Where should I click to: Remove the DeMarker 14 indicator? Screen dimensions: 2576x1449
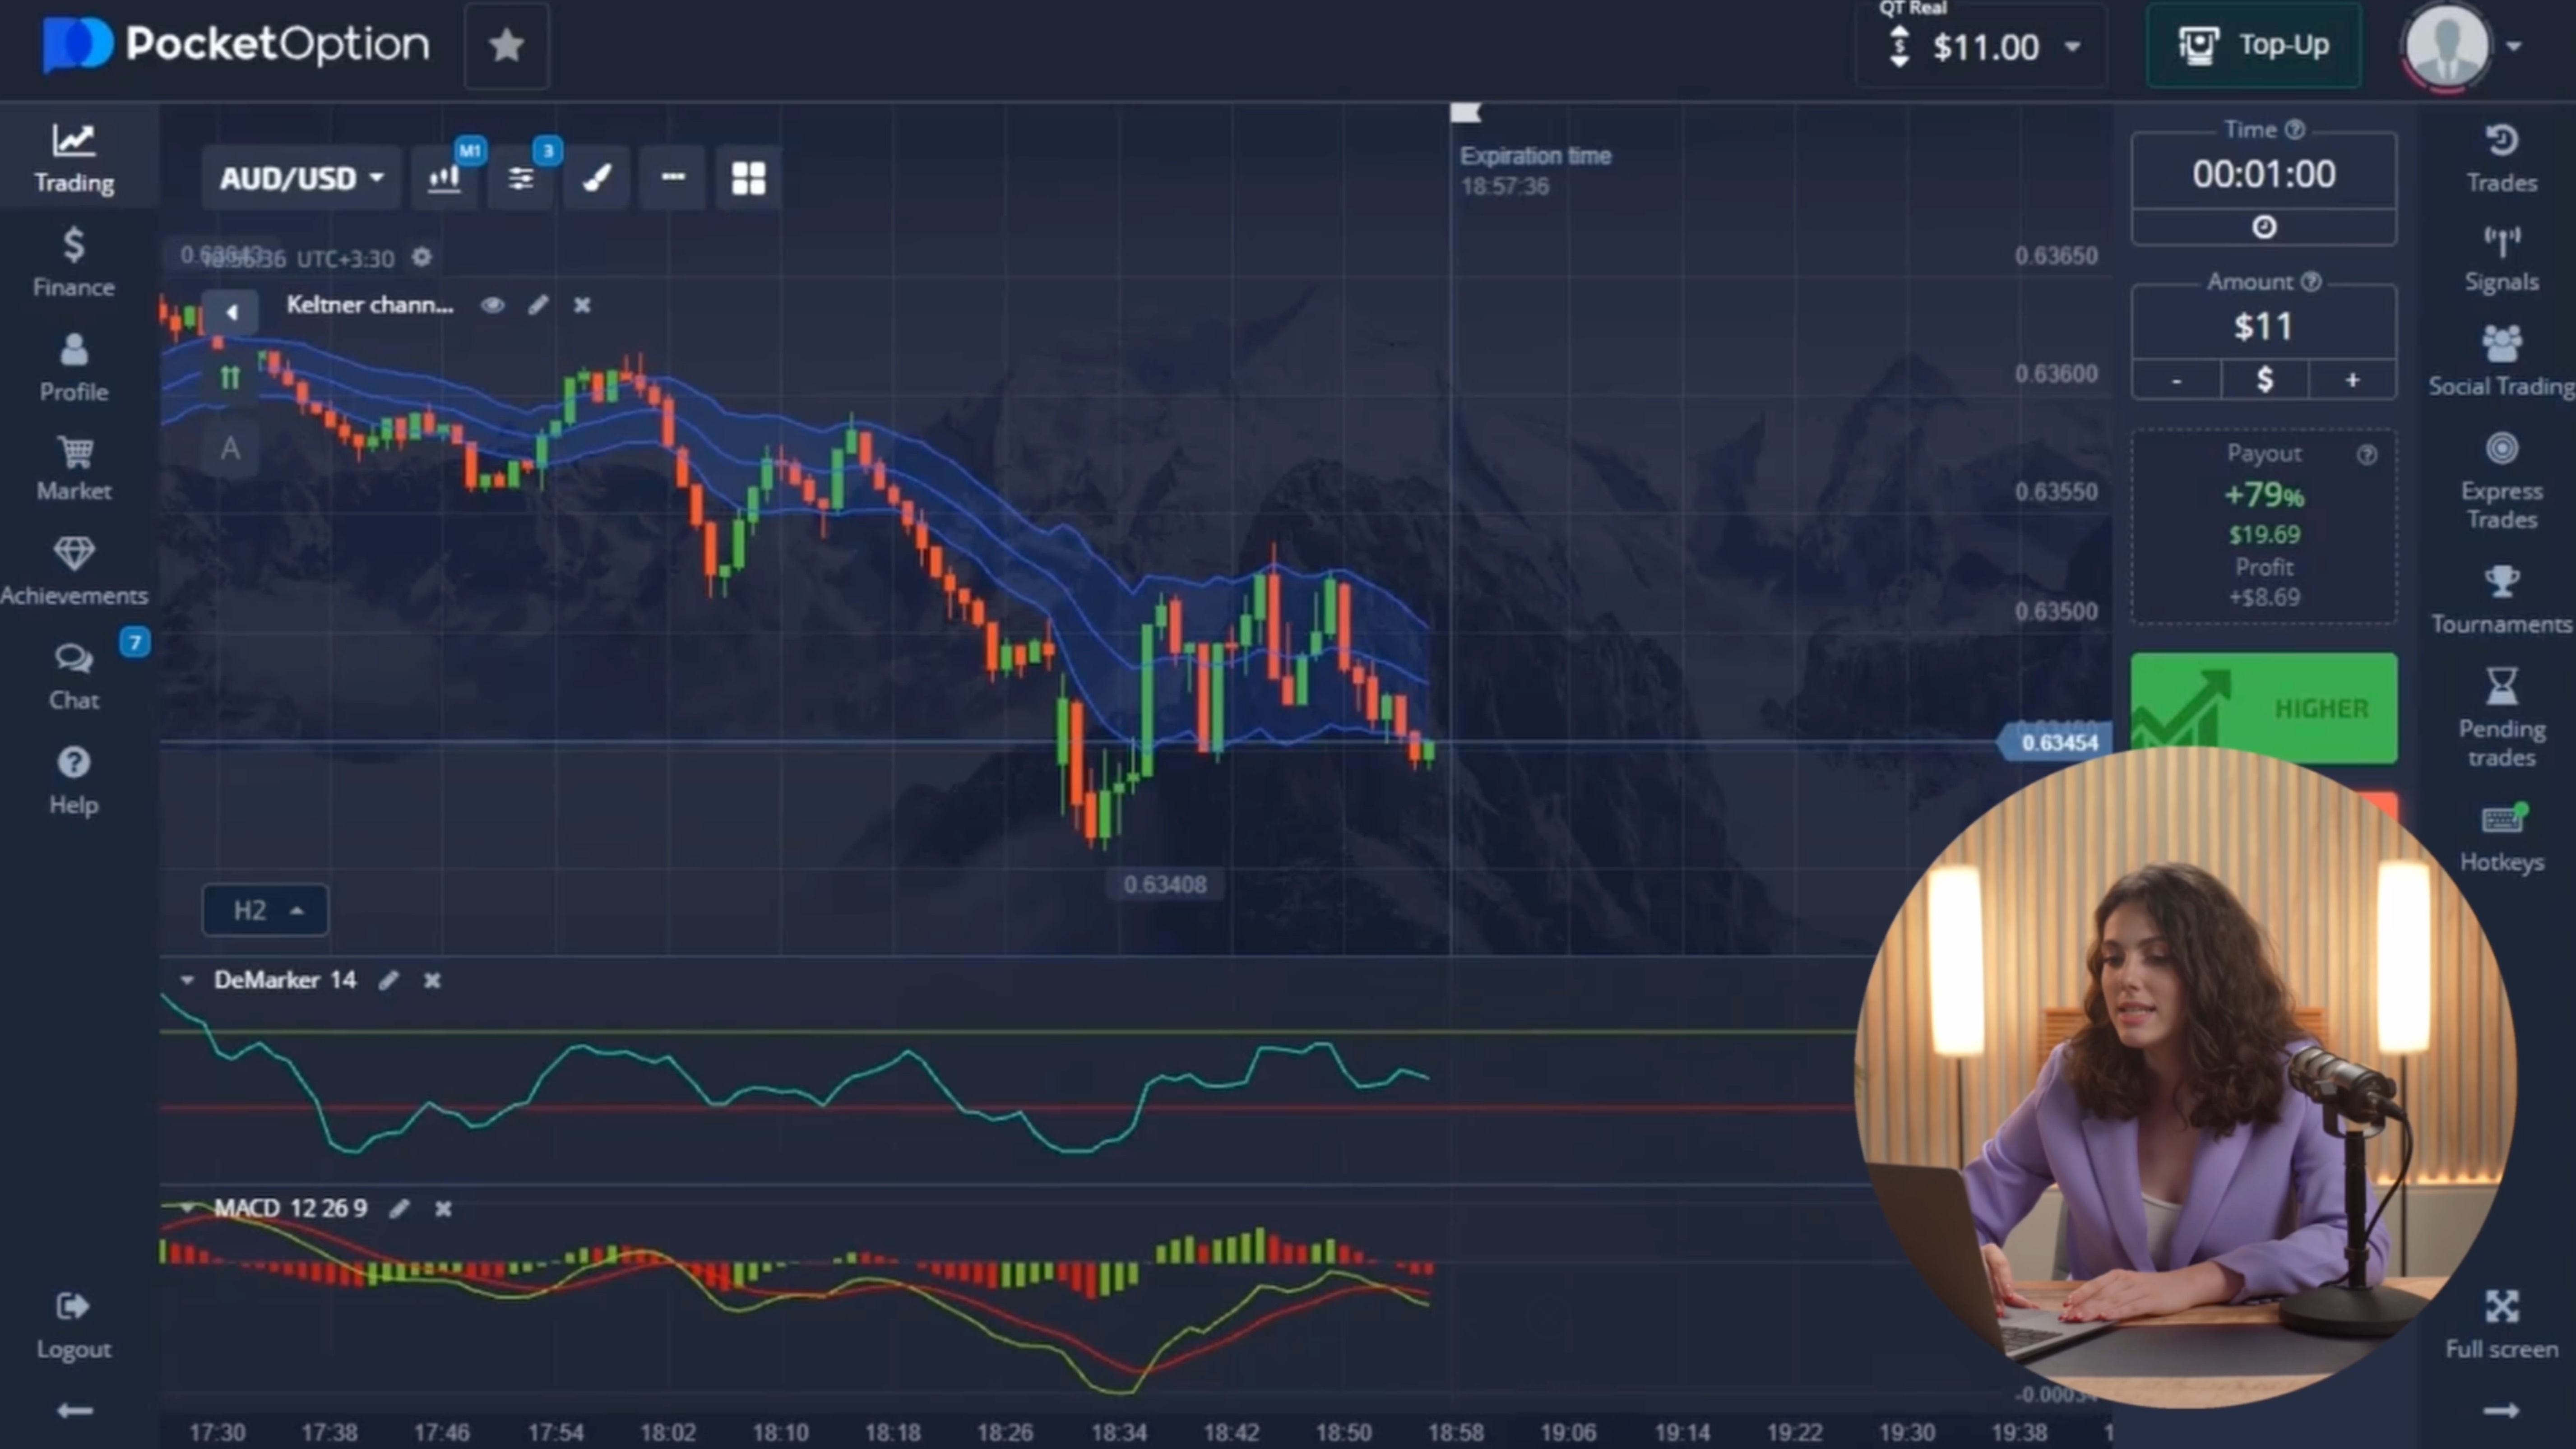[x=432, y=980]
